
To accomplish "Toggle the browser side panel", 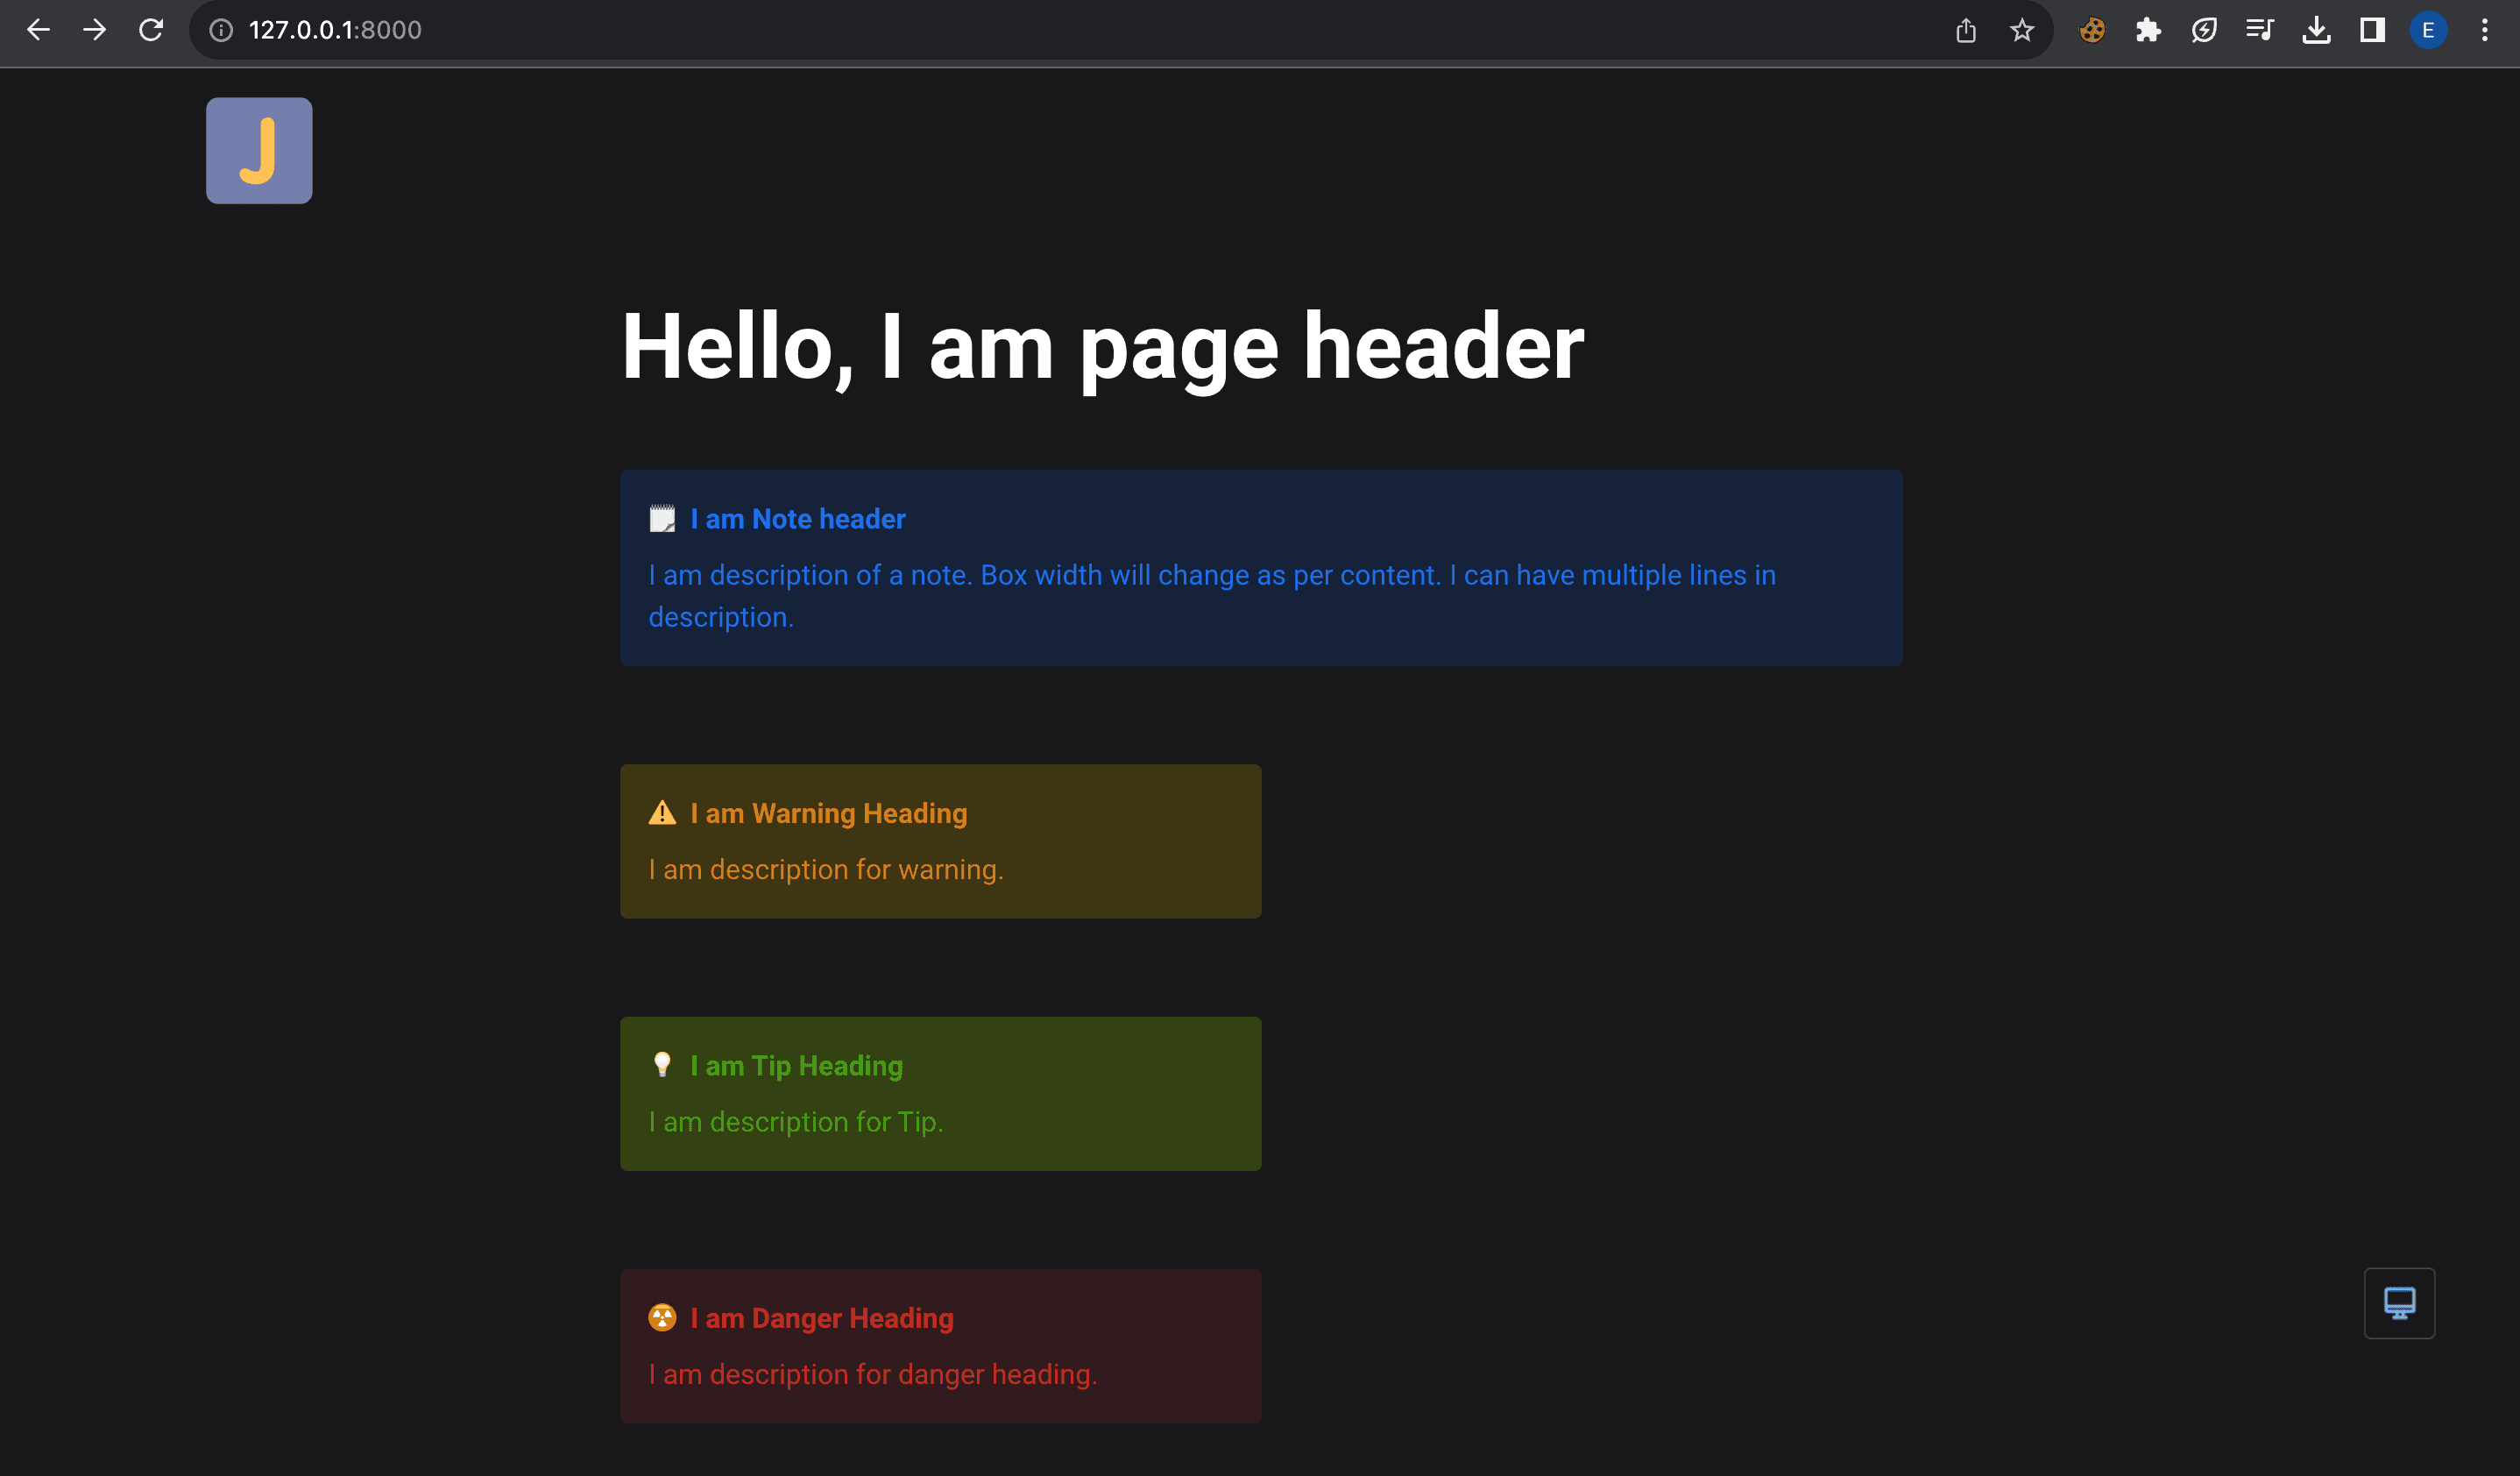I will coord(2372,30).
